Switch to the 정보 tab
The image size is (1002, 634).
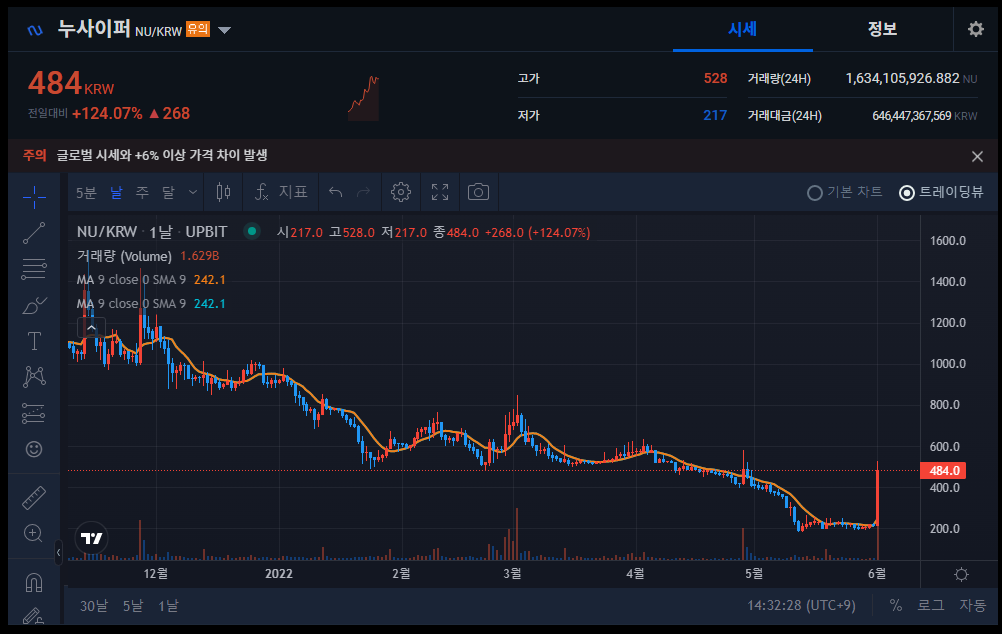[883, 29]
